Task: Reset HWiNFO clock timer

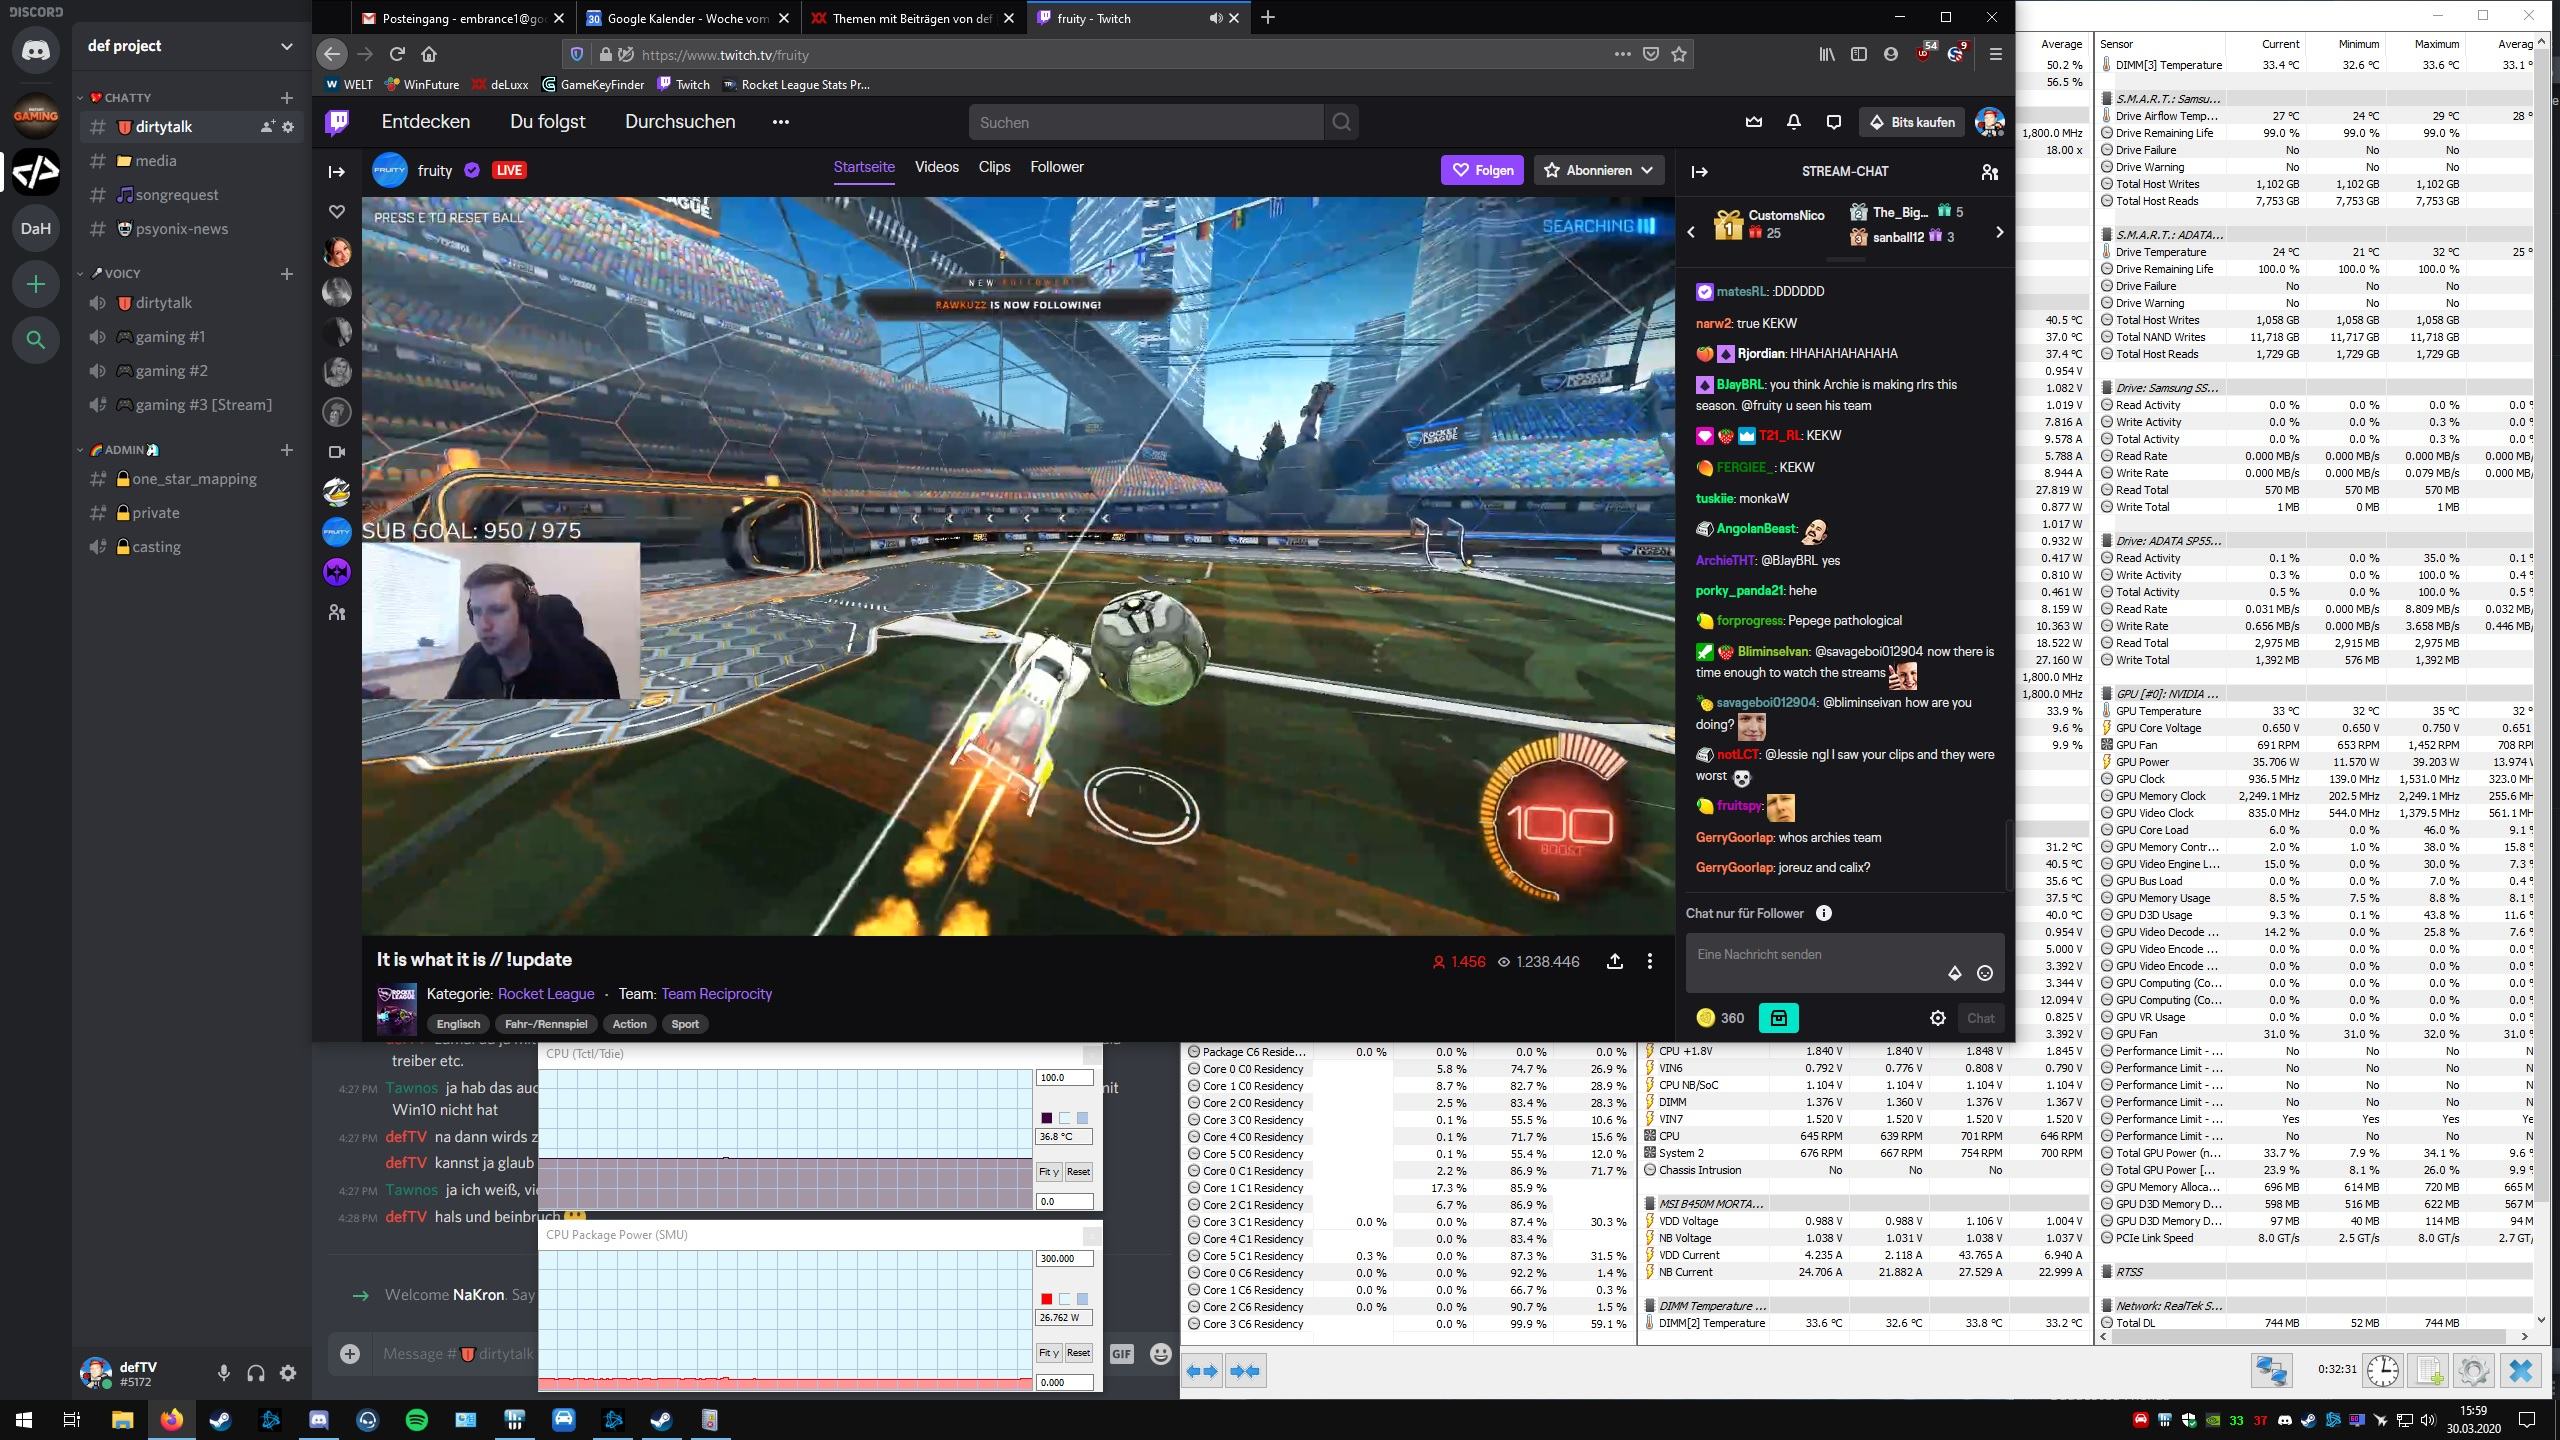Action: click(2383, 1370)
